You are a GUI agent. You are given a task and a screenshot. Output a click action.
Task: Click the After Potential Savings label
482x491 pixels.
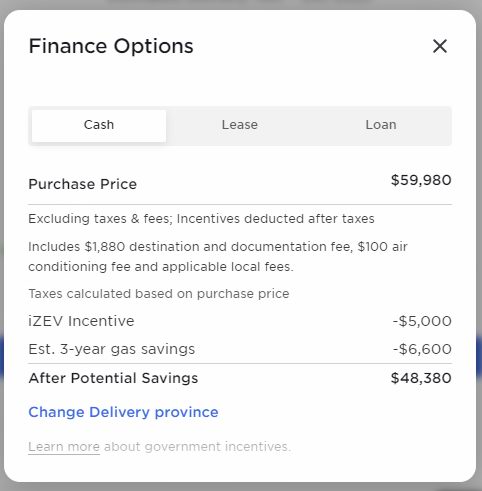(x=113, y=378)
